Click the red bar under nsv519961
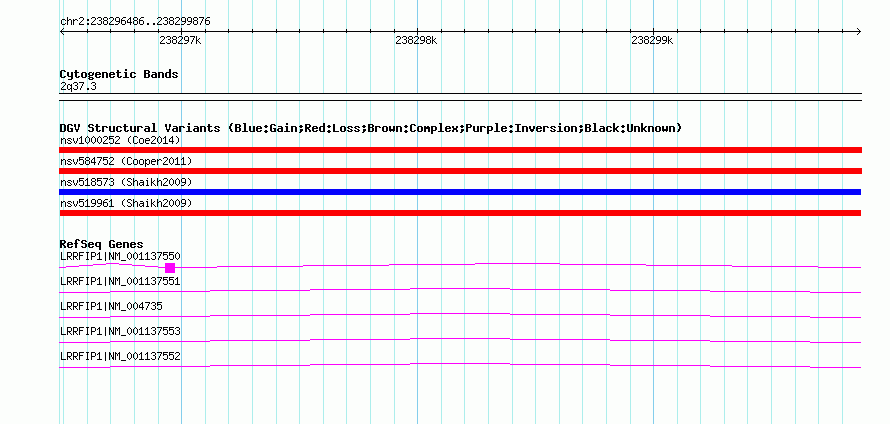890x424 pixels. [x=460, y=213]
